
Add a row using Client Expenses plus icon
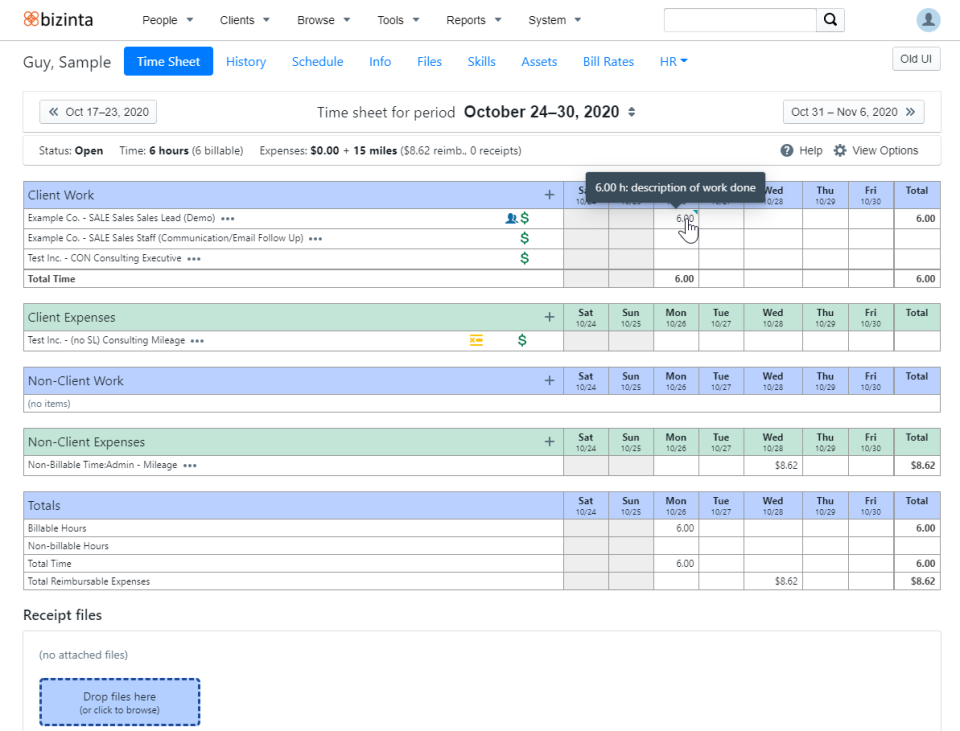point(549,317)
